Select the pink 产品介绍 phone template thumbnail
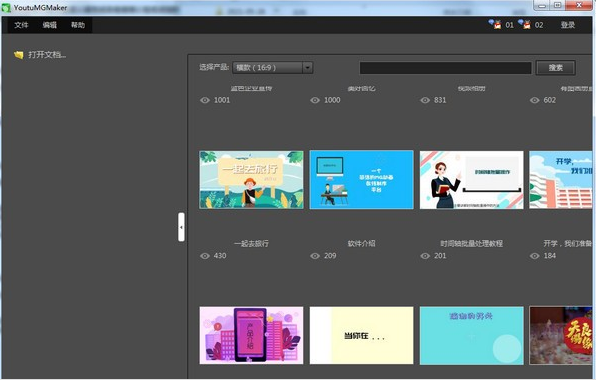 pos(251,336)
